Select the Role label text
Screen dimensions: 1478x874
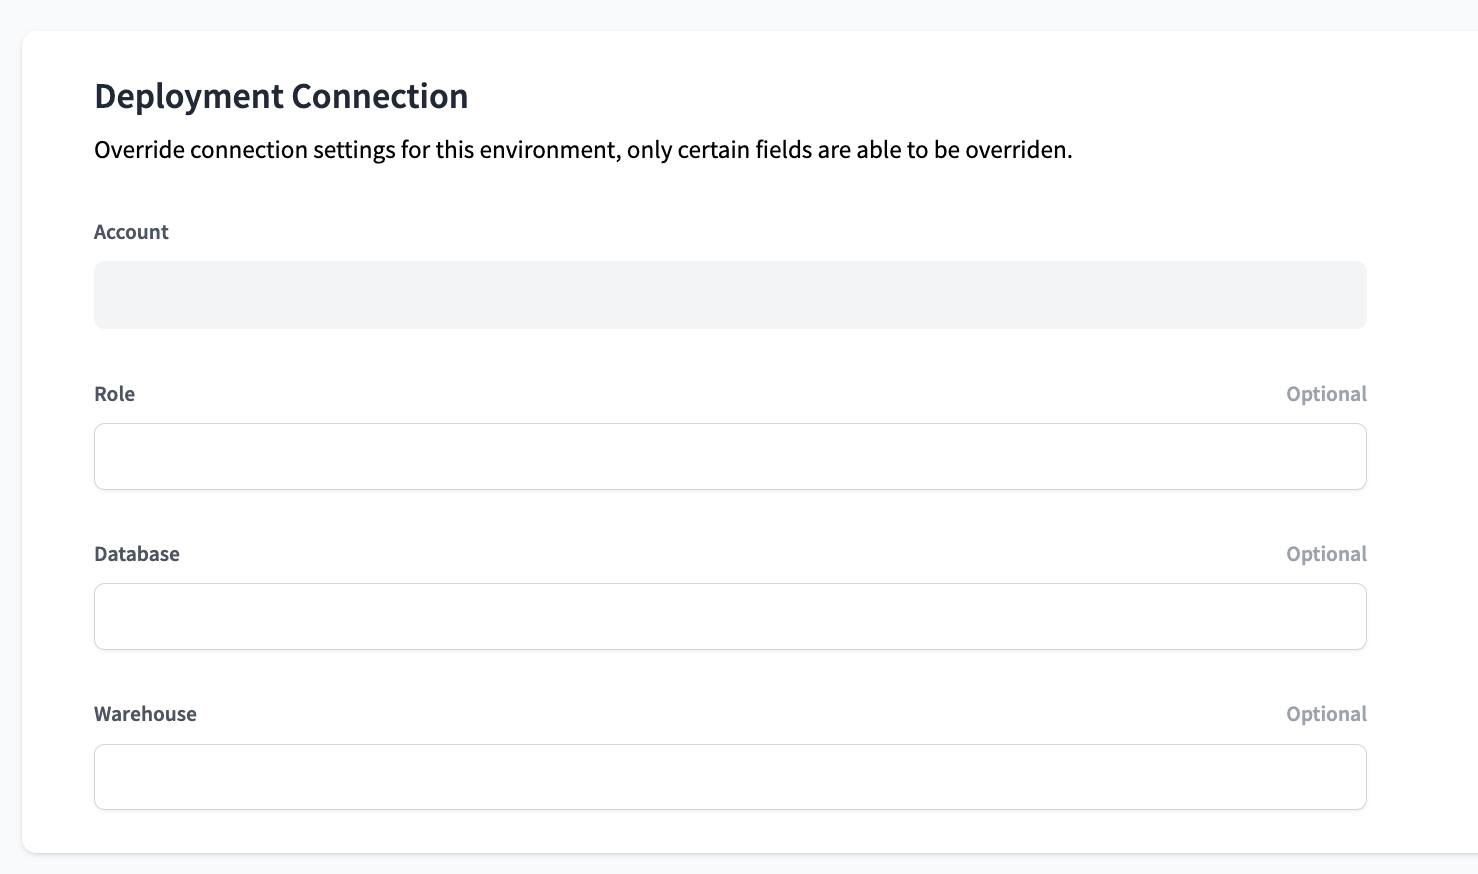[115, 393]
